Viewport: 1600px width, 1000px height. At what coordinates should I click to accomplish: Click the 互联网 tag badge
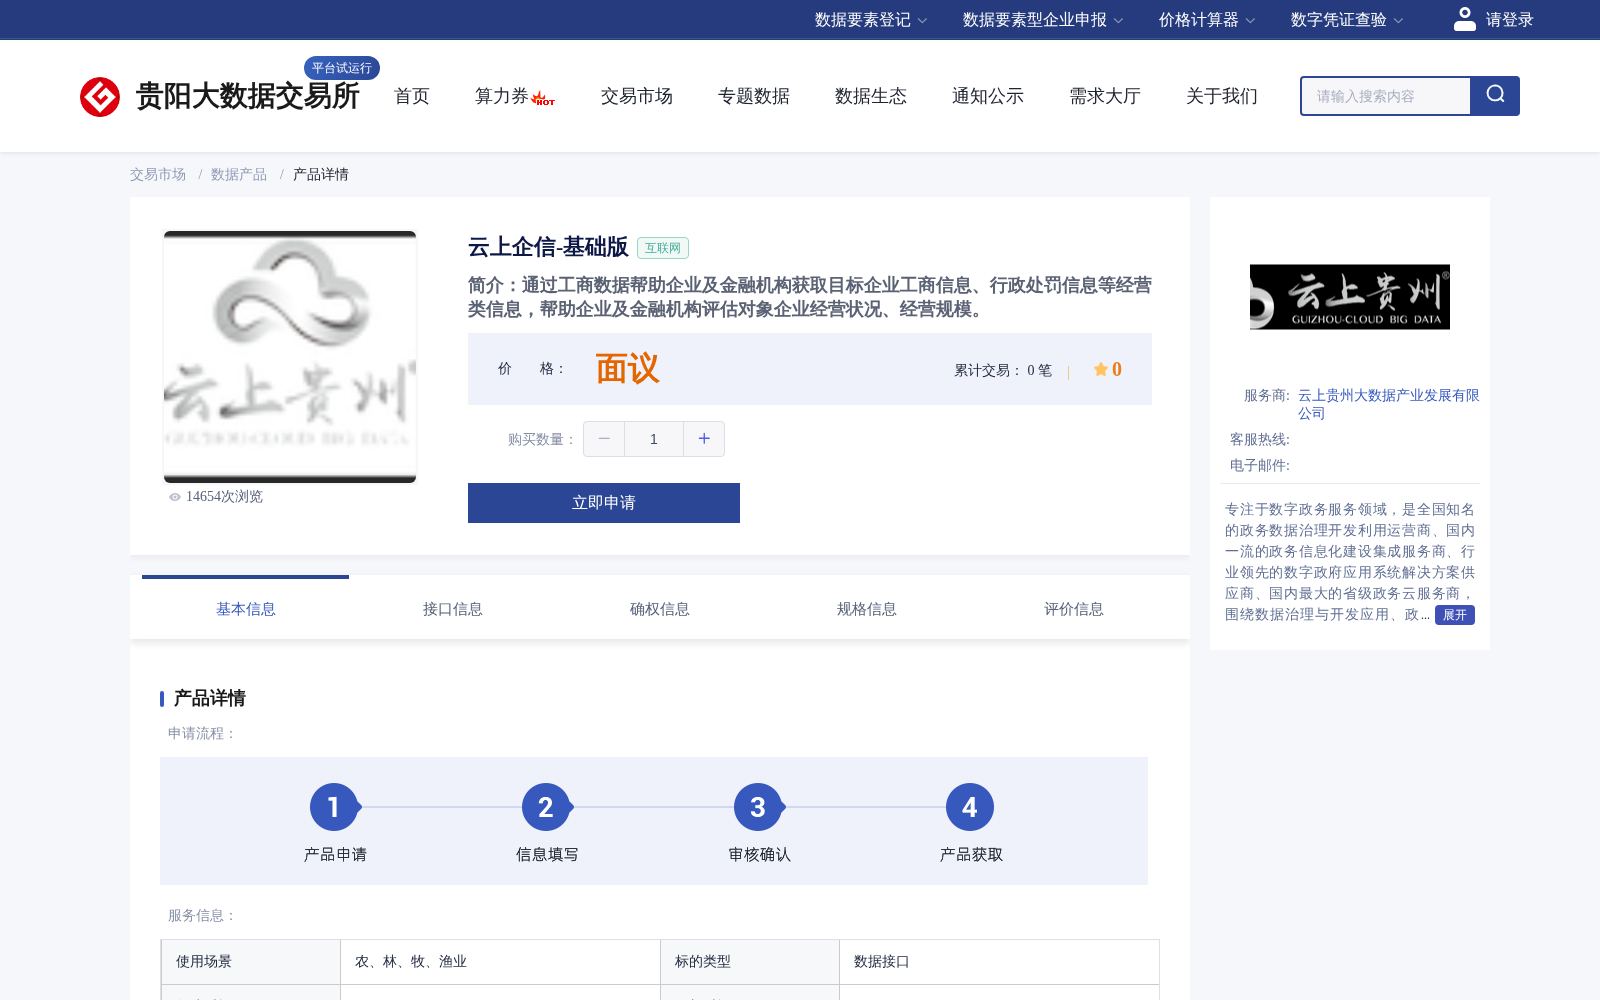[x=663, y=248]
